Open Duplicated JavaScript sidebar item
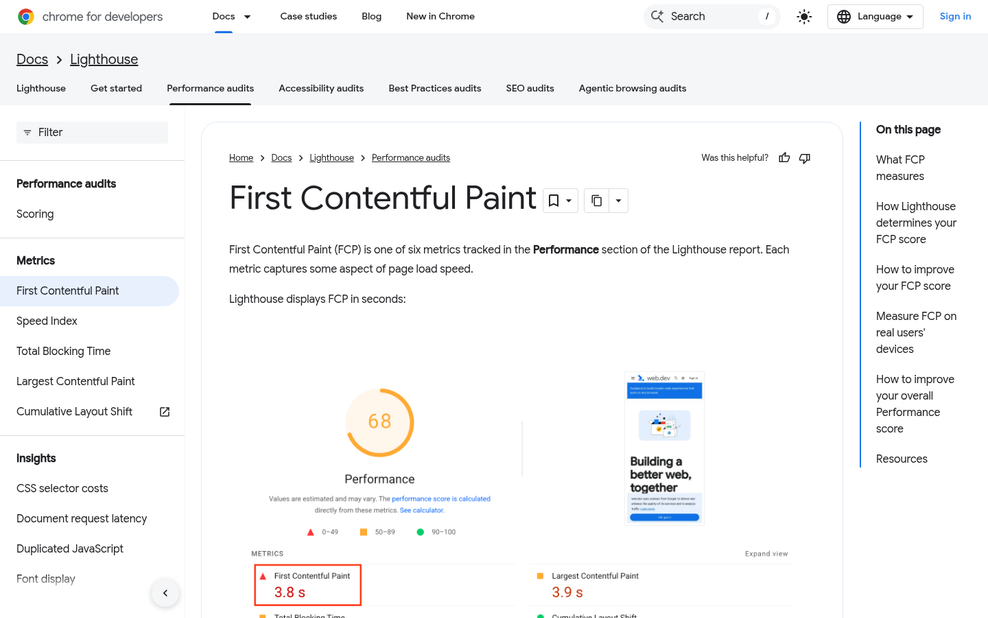The width and height of the screenshot is (988, 618). coord(70,549)
